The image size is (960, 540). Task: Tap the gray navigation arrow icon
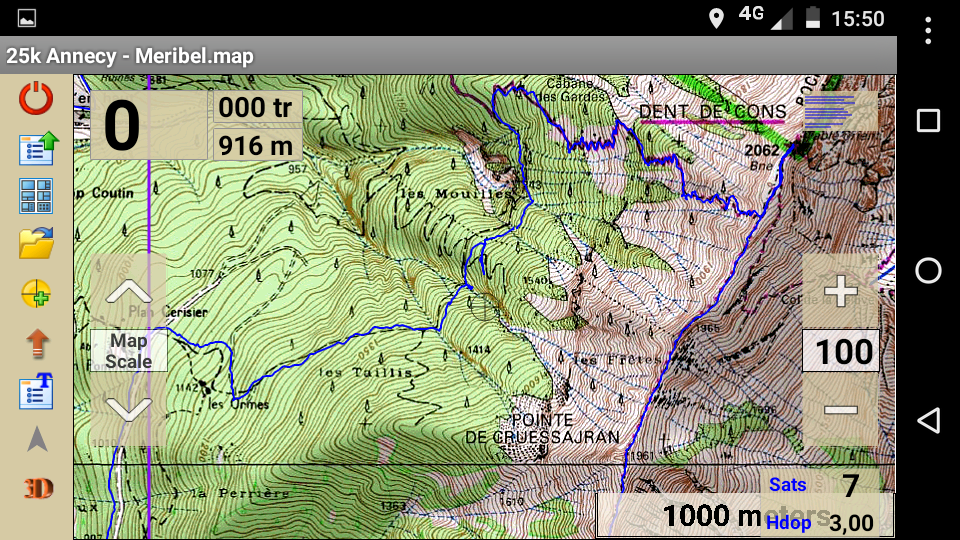[36, 439]
